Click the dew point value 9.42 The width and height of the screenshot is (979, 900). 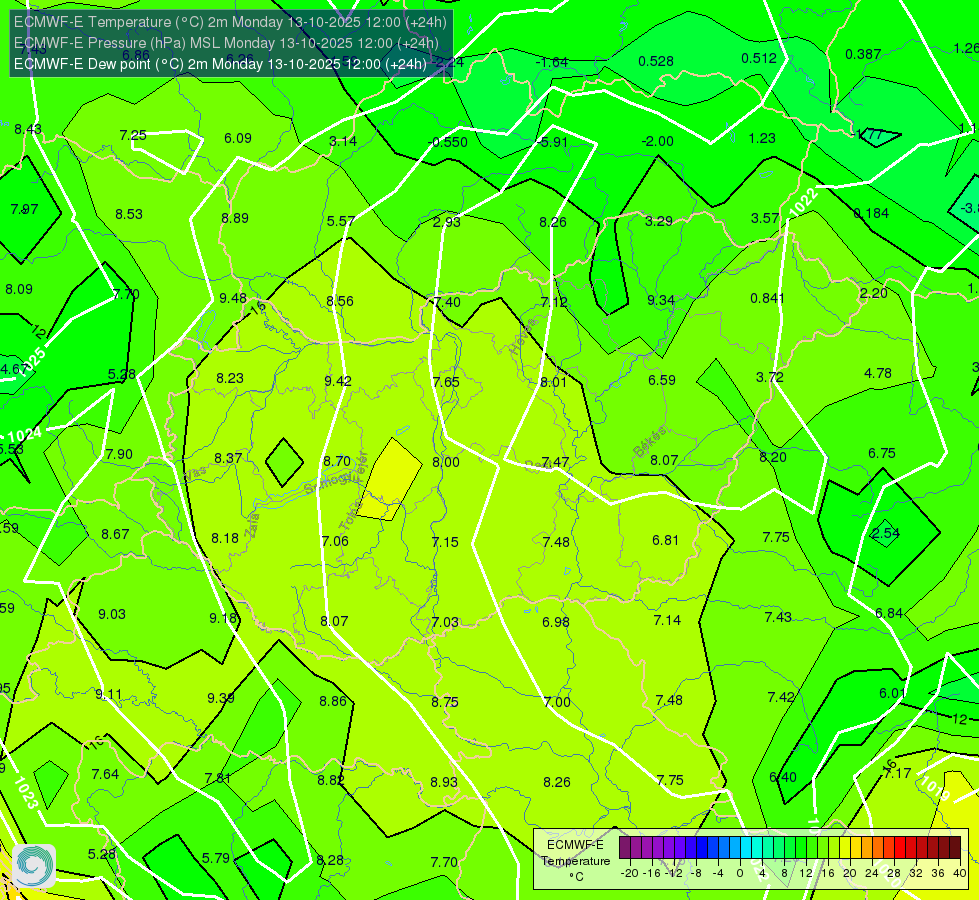pyautogui.click(x=338, y=381)
